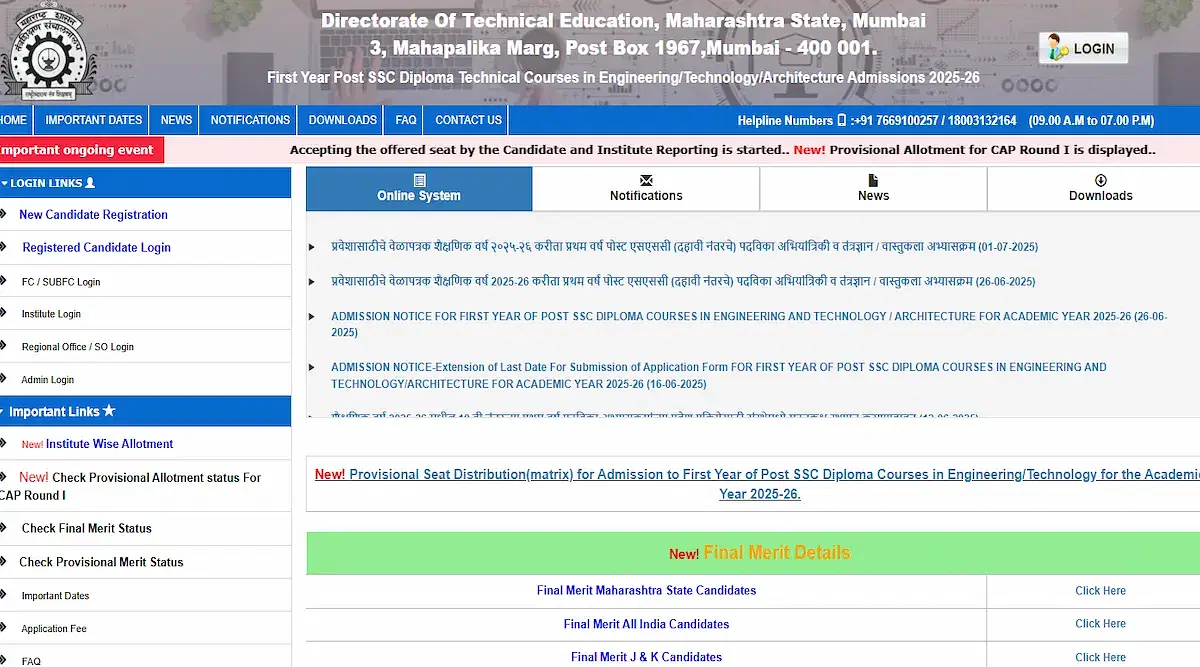The height and width of the screenshot is (667, 1200).
Task: Switch to the Notifications tab
Action: click(646, 189)
